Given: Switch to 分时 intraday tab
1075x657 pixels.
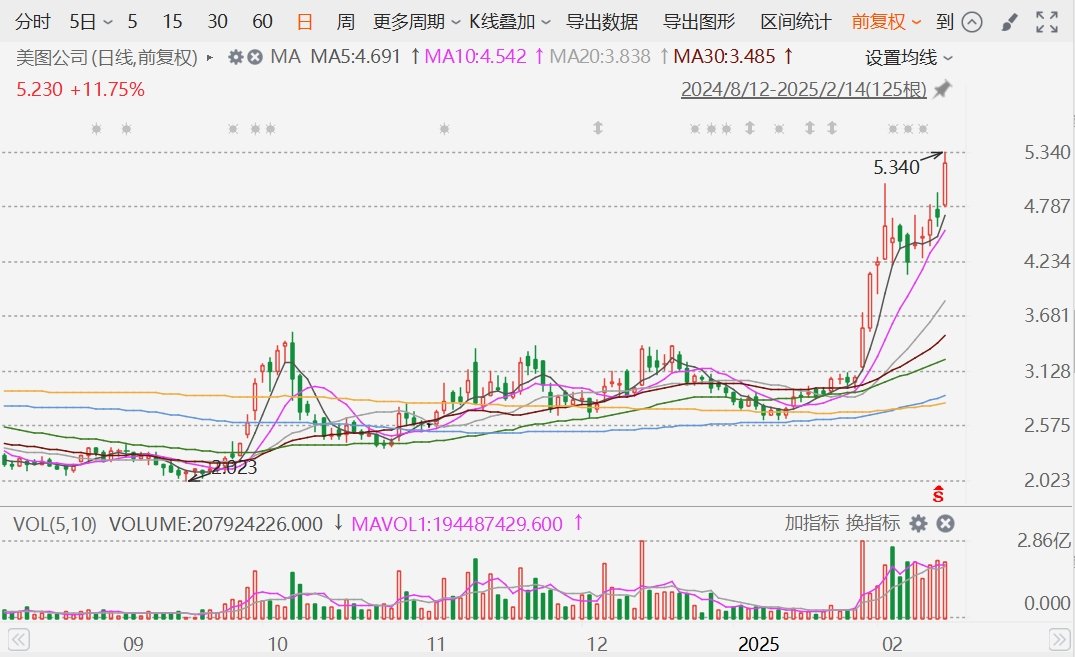Looking at the screenshot, I should [x=34, y=22].
